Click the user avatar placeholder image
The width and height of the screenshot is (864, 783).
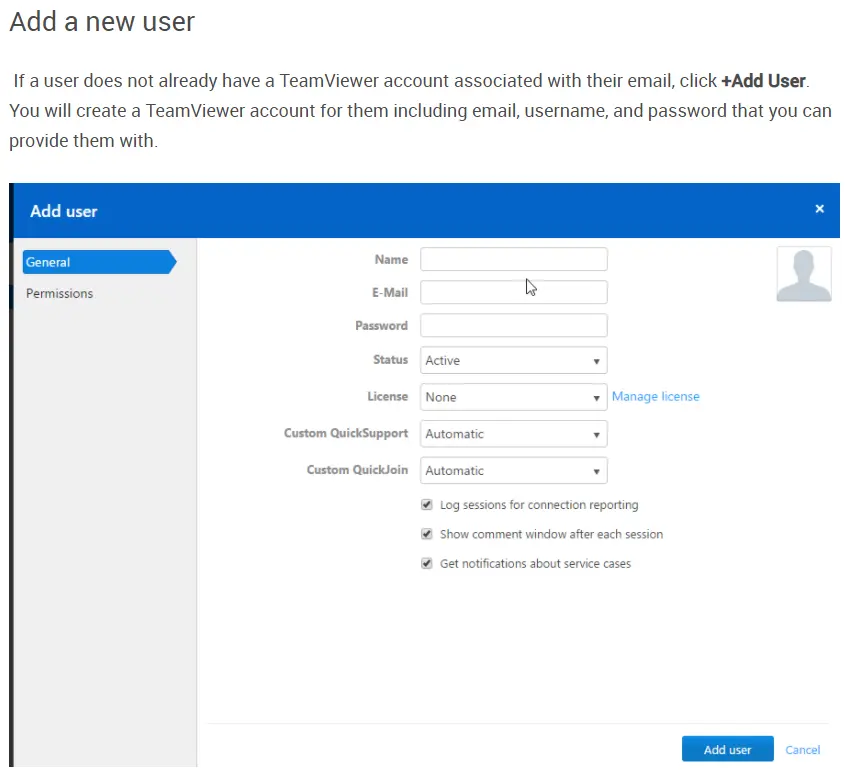[804, 274]
